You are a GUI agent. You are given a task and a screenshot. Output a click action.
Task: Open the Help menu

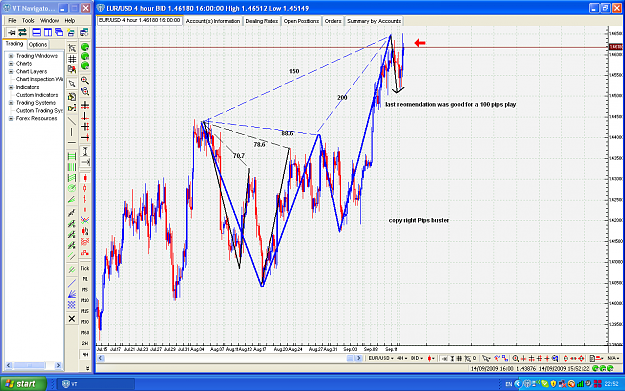(x=70, y=20)
